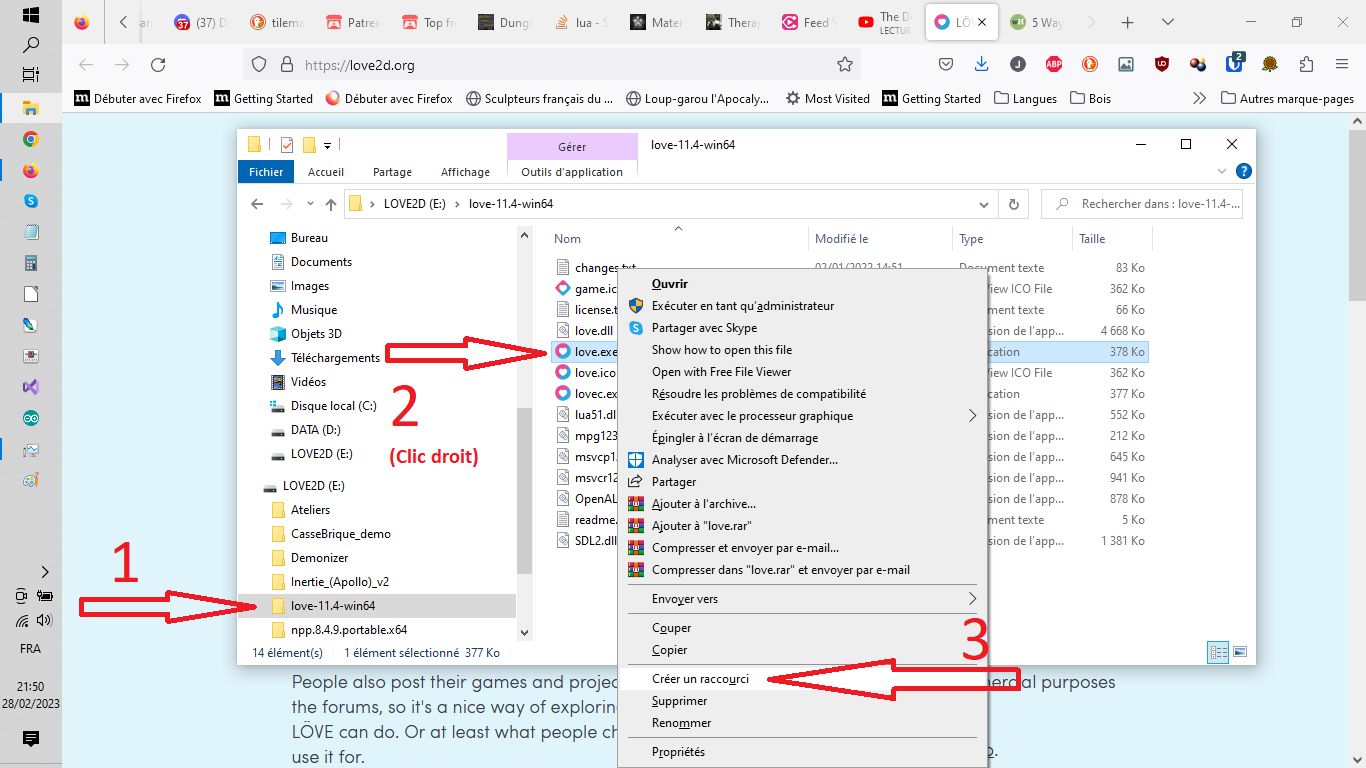Open the Firefox downloads panel

pyautogui.click(x=981, y=65)
